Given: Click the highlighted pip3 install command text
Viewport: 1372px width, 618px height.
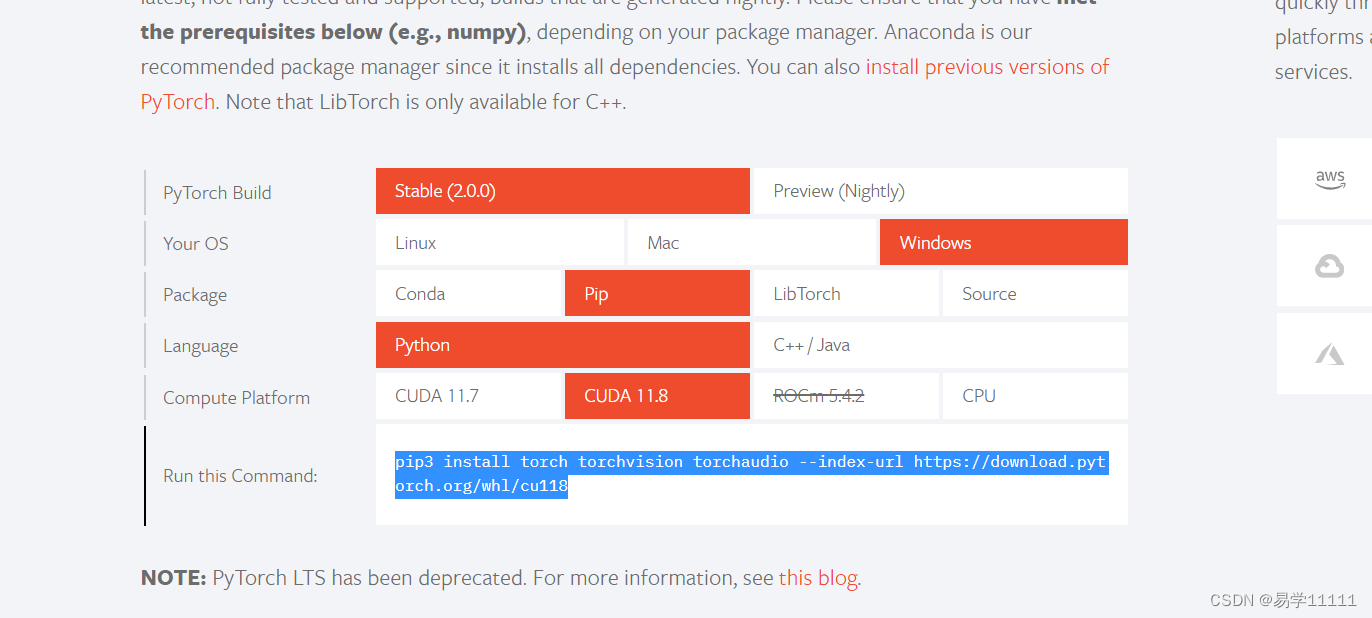Looking at the screenshot, I should click(x=751, y=474).
